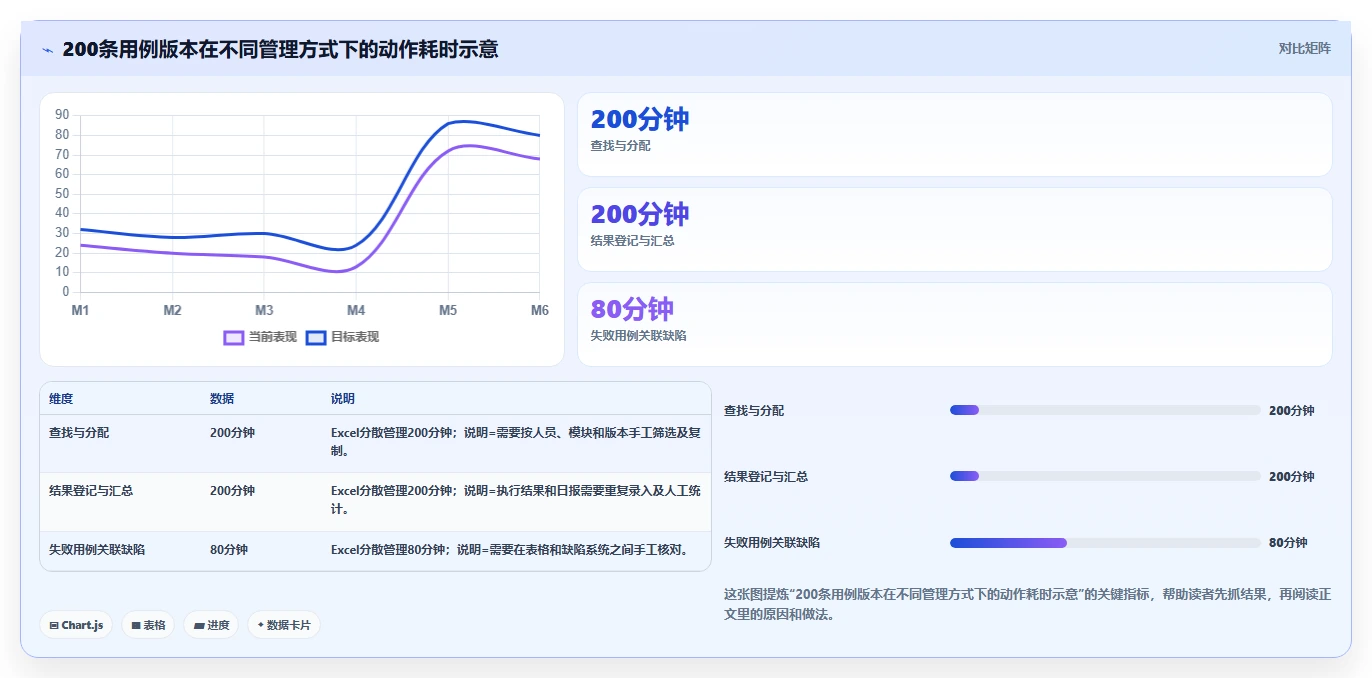Select the 维度 column header
1372x678 pixels.
tap(61, 398)
